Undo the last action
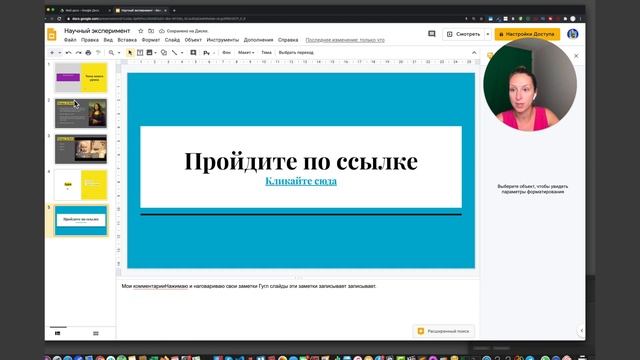The height and width of the screenshot is (360, 640). click(68, 53)
